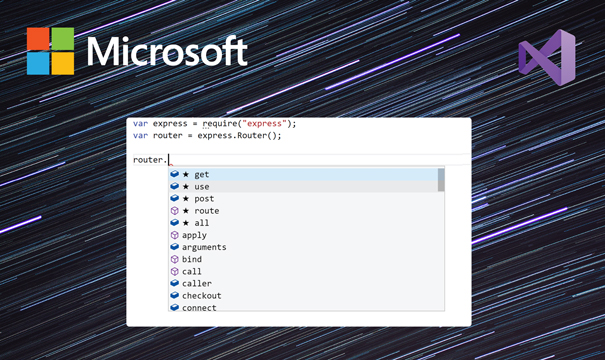Image resolution: width=605 pixels, height=360 pixels.
Task: Click the property icon beside 'arguments'
Action: (x=174, y=247)
